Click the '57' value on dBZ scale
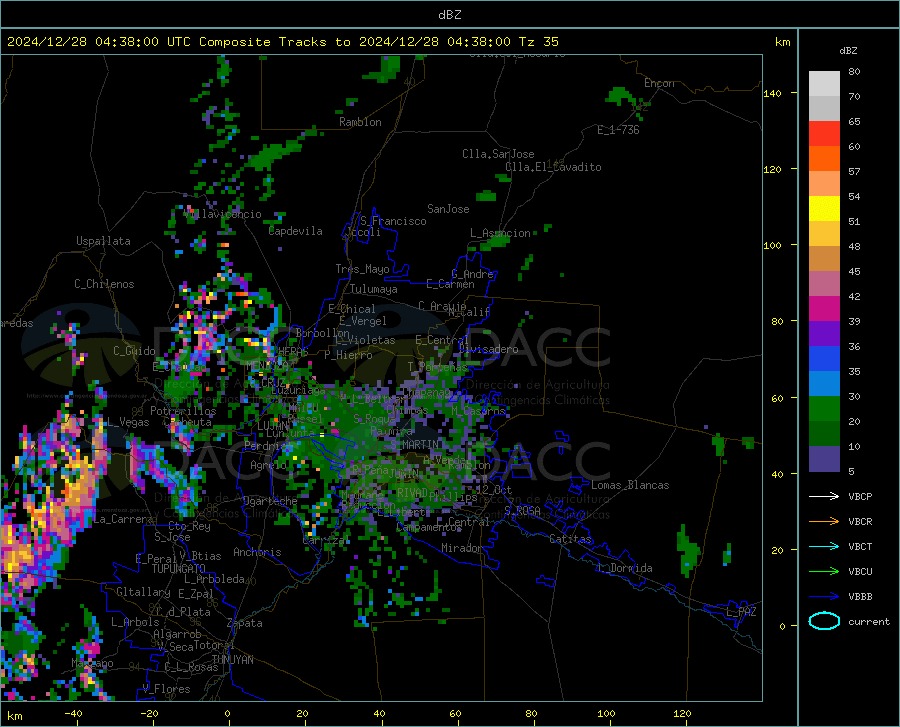 (854, 172)
